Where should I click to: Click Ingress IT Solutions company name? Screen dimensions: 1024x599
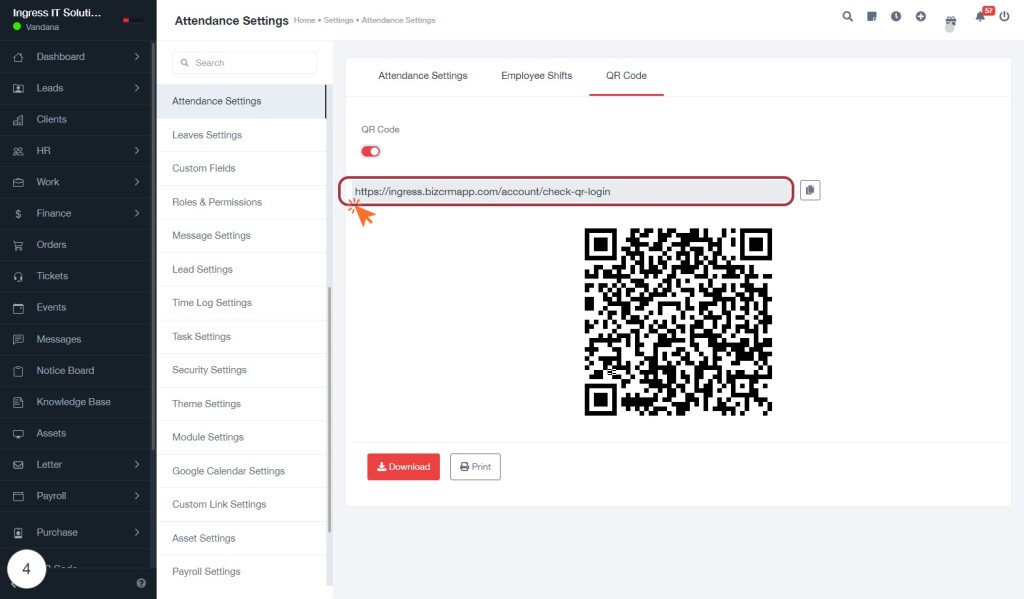[x=57, y=12]
